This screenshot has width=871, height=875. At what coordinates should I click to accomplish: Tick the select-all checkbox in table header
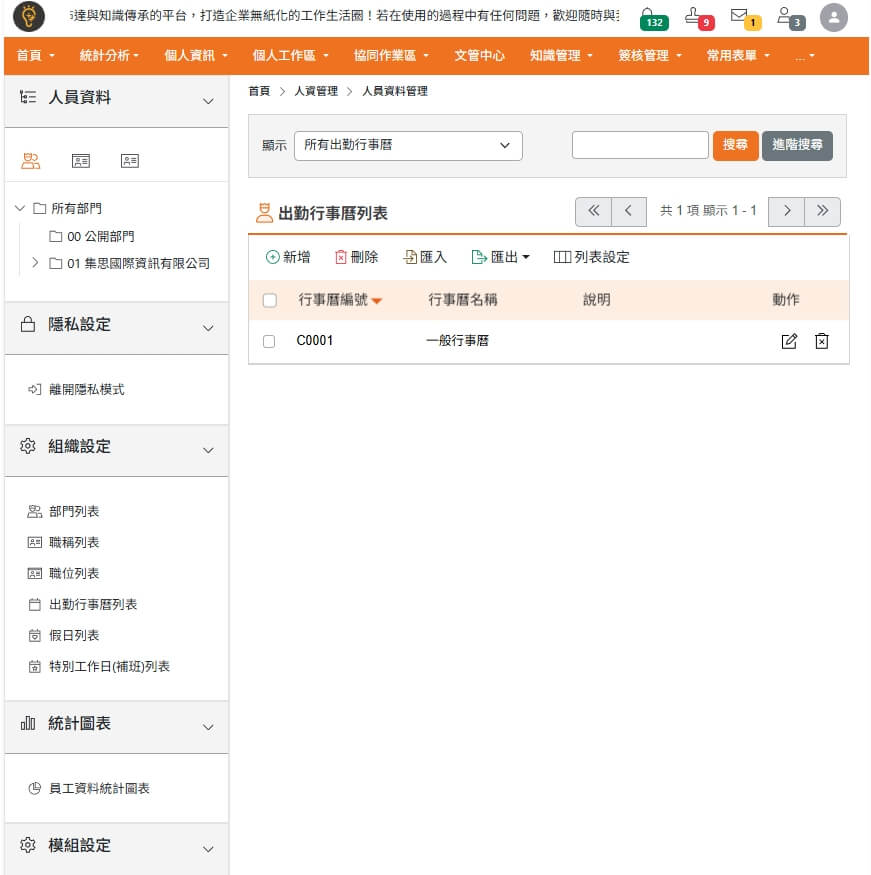(x=269, y=300)
